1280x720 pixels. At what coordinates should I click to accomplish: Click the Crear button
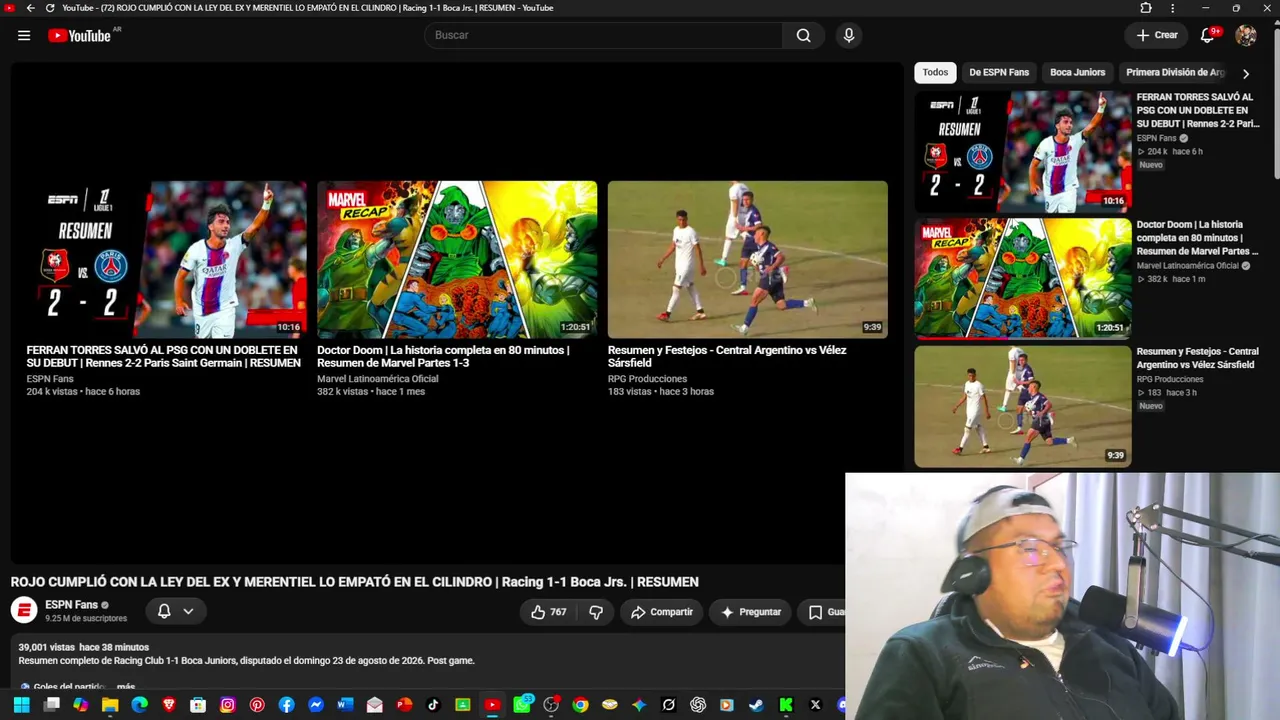click(1157, 35)
